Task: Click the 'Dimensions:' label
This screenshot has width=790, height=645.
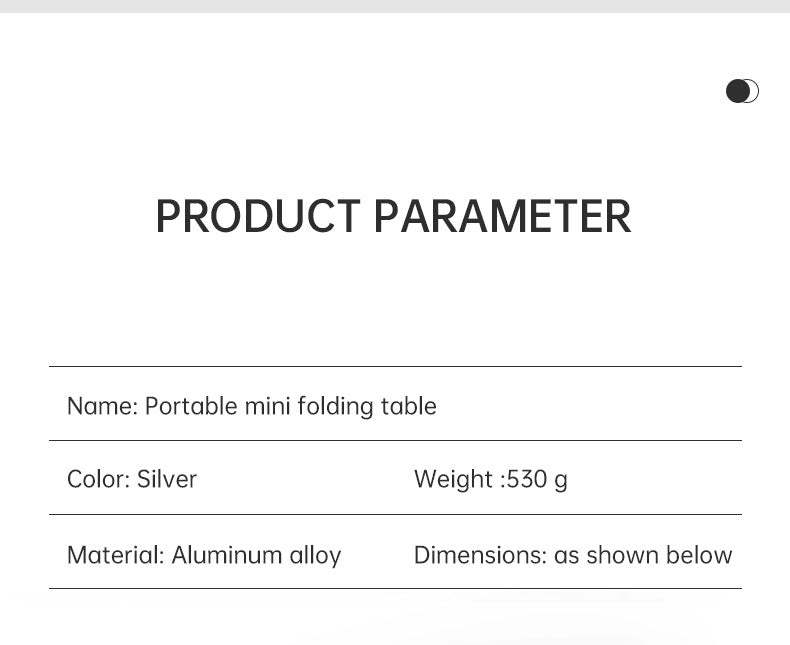Action: pos(480,555)
